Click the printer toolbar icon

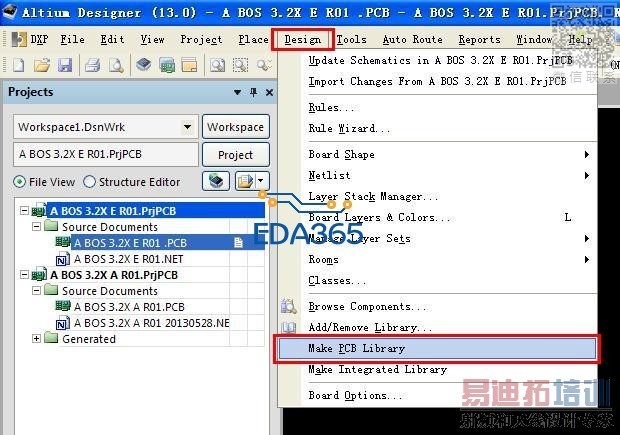(93, 65)
